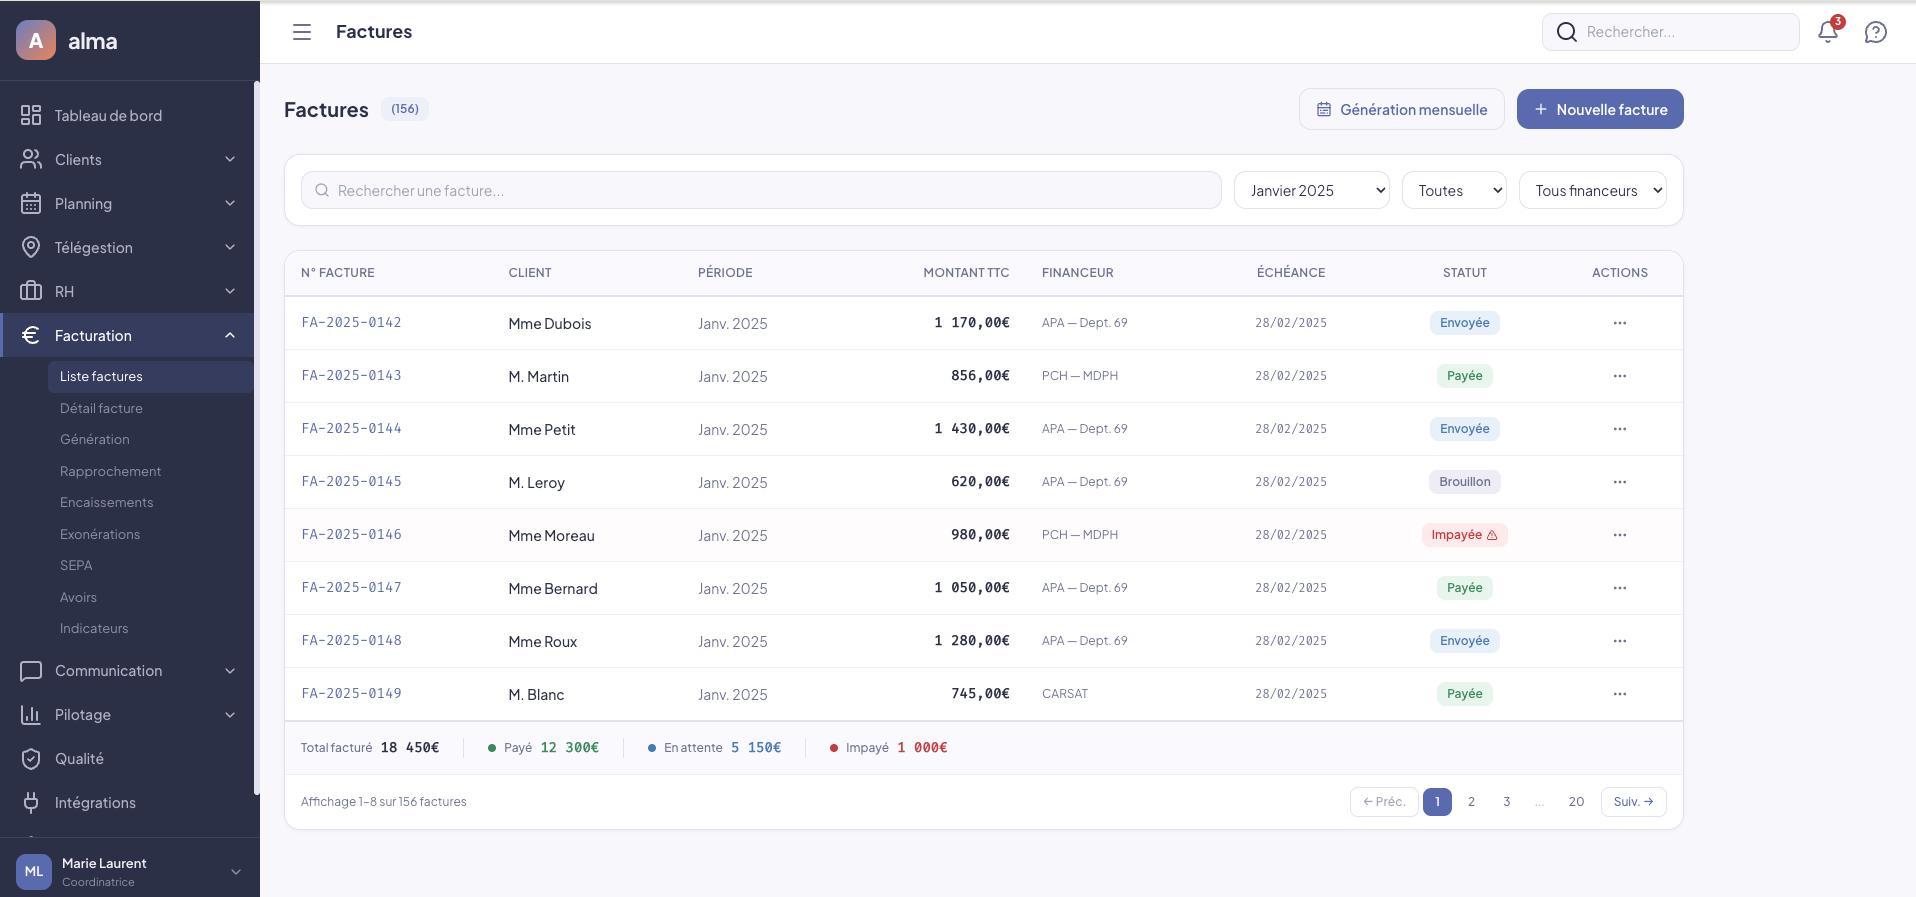This screenshot has width=1916, height=897.
Task: Open the notifications bell
Action: tap(1827, 32)
